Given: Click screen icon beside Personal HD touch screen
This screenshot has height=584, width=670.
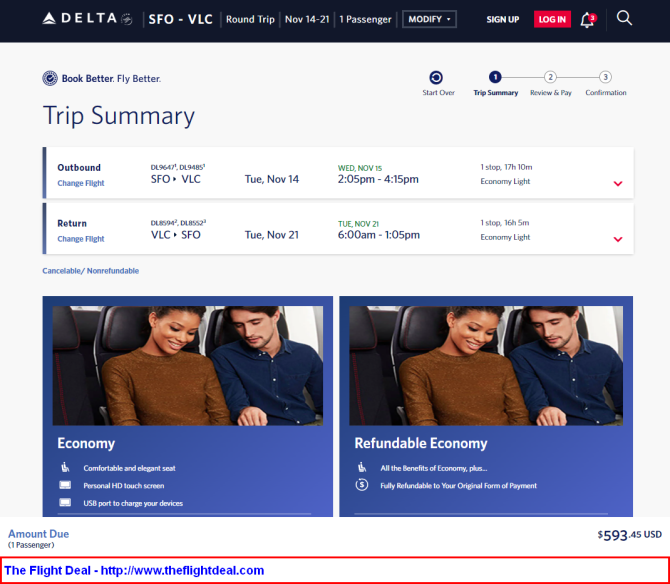Looking at the screenshot, I should tap(65, 485).
